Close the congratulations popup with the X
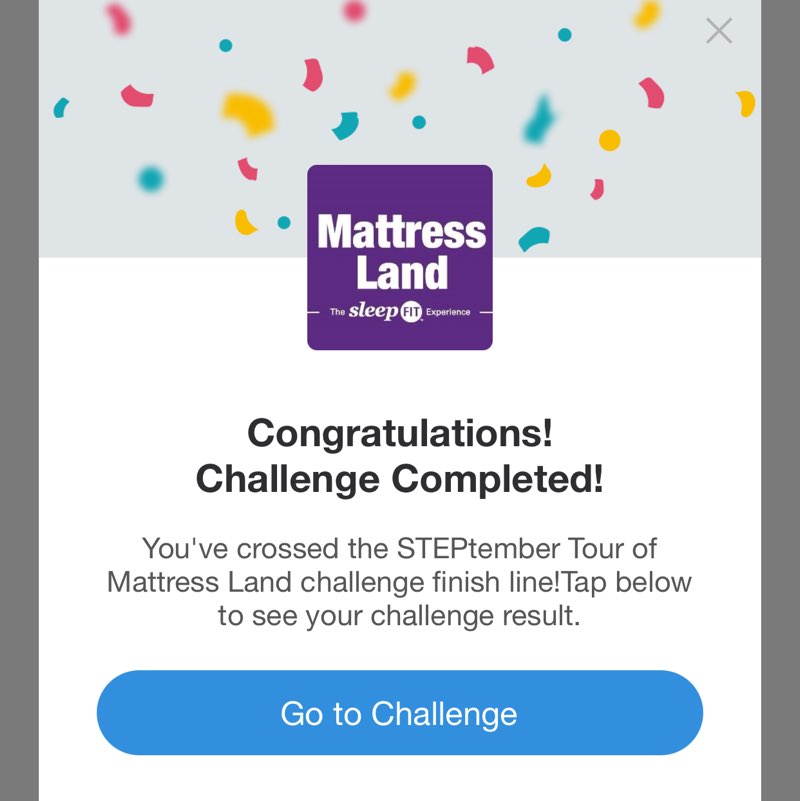The height and width of the screenshot is (801, 800). coord(719,31)
